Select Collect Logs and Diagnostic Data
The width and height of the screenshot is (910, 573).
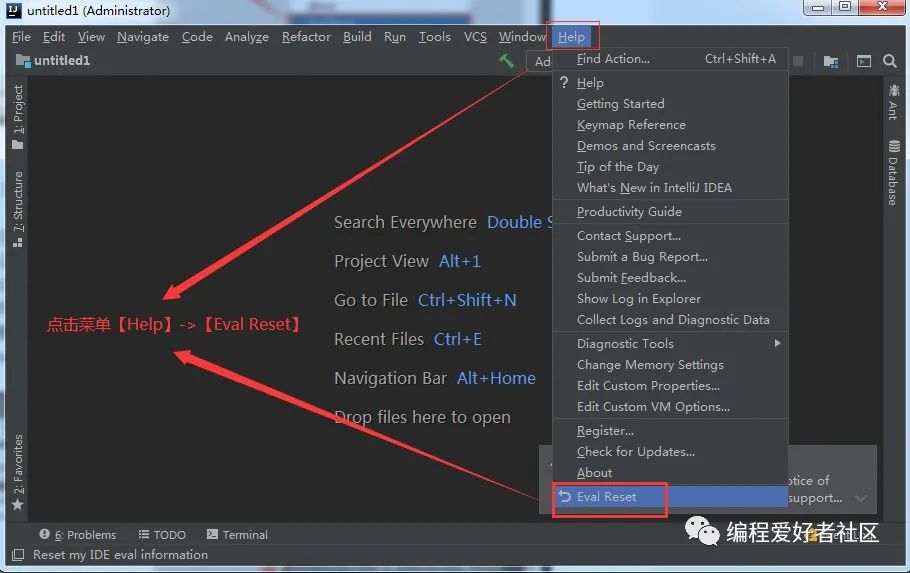click(670, 319)
